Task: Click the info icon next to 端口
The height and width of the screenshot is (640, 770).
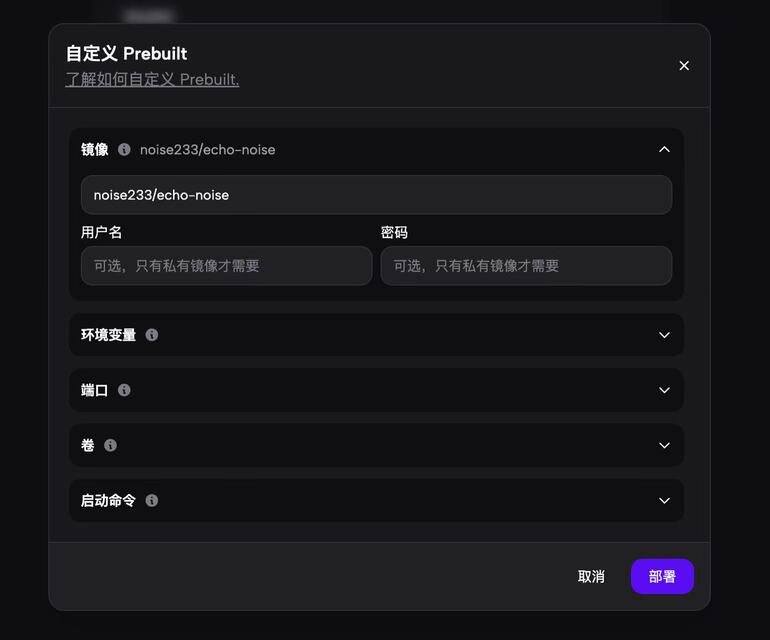Action: click(124, 390)
